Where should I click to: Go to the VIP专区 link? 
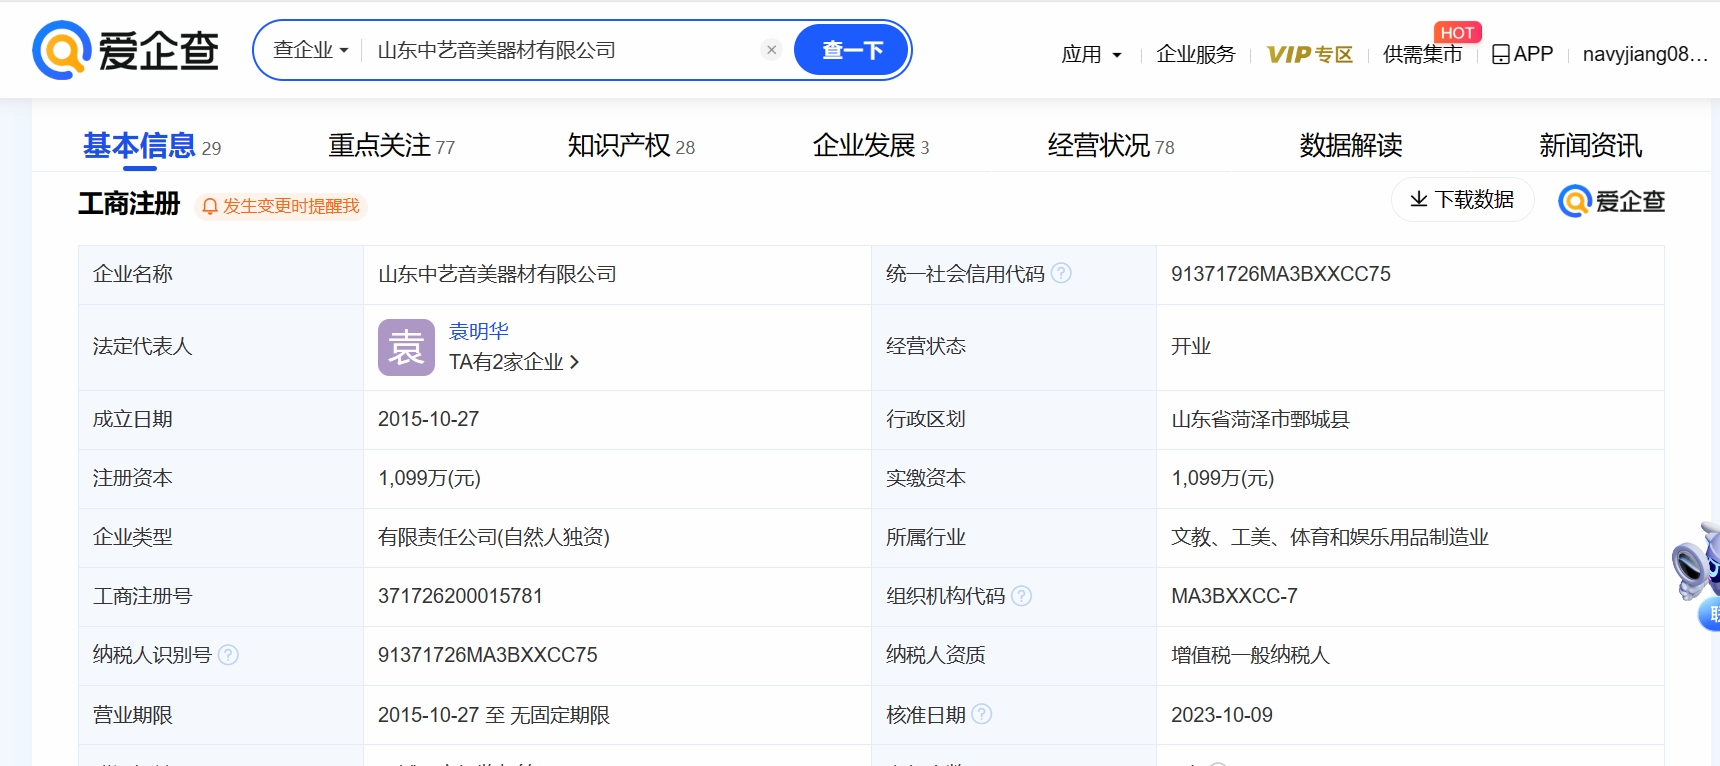(x=1309, y=54)
